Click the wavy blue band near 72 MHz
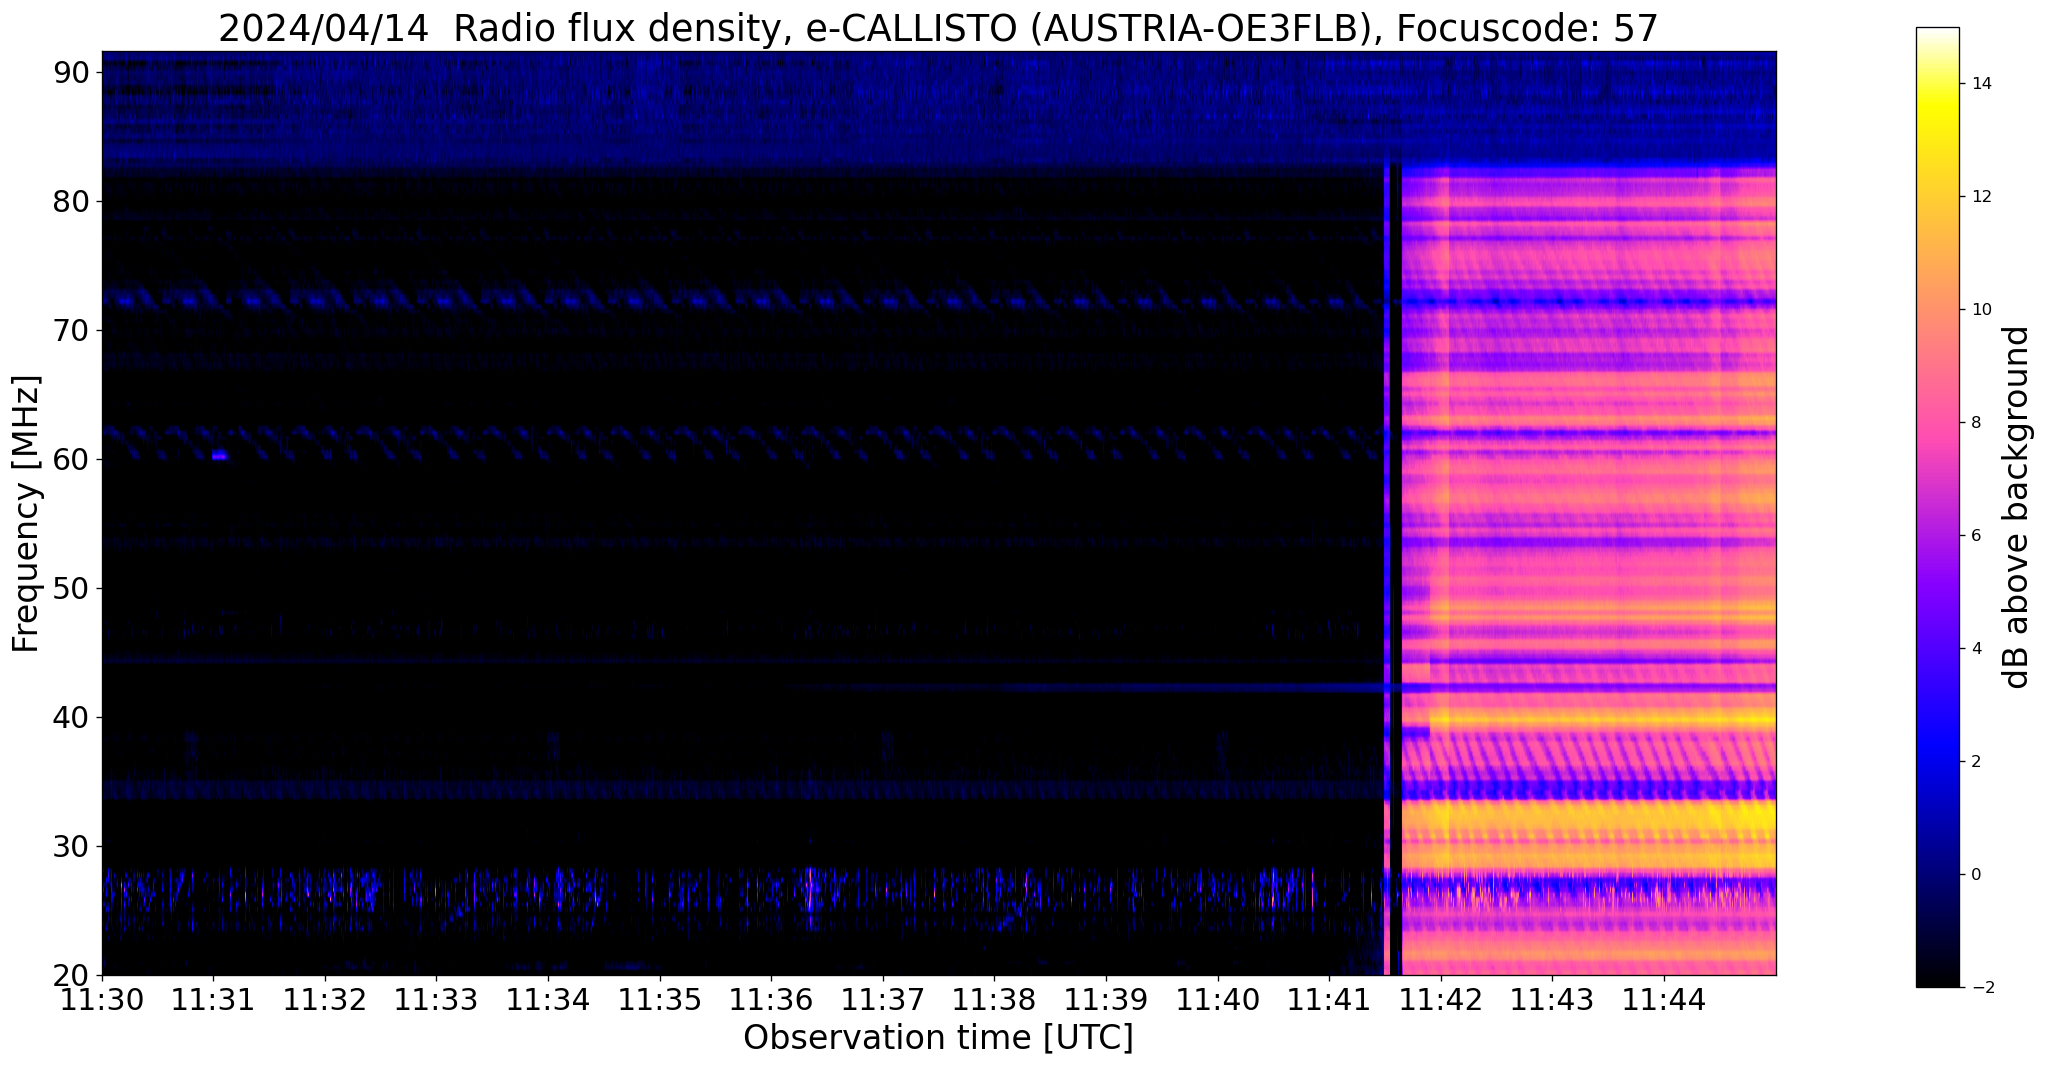This screenshot has width=2047, height=1067. point(740,299)
